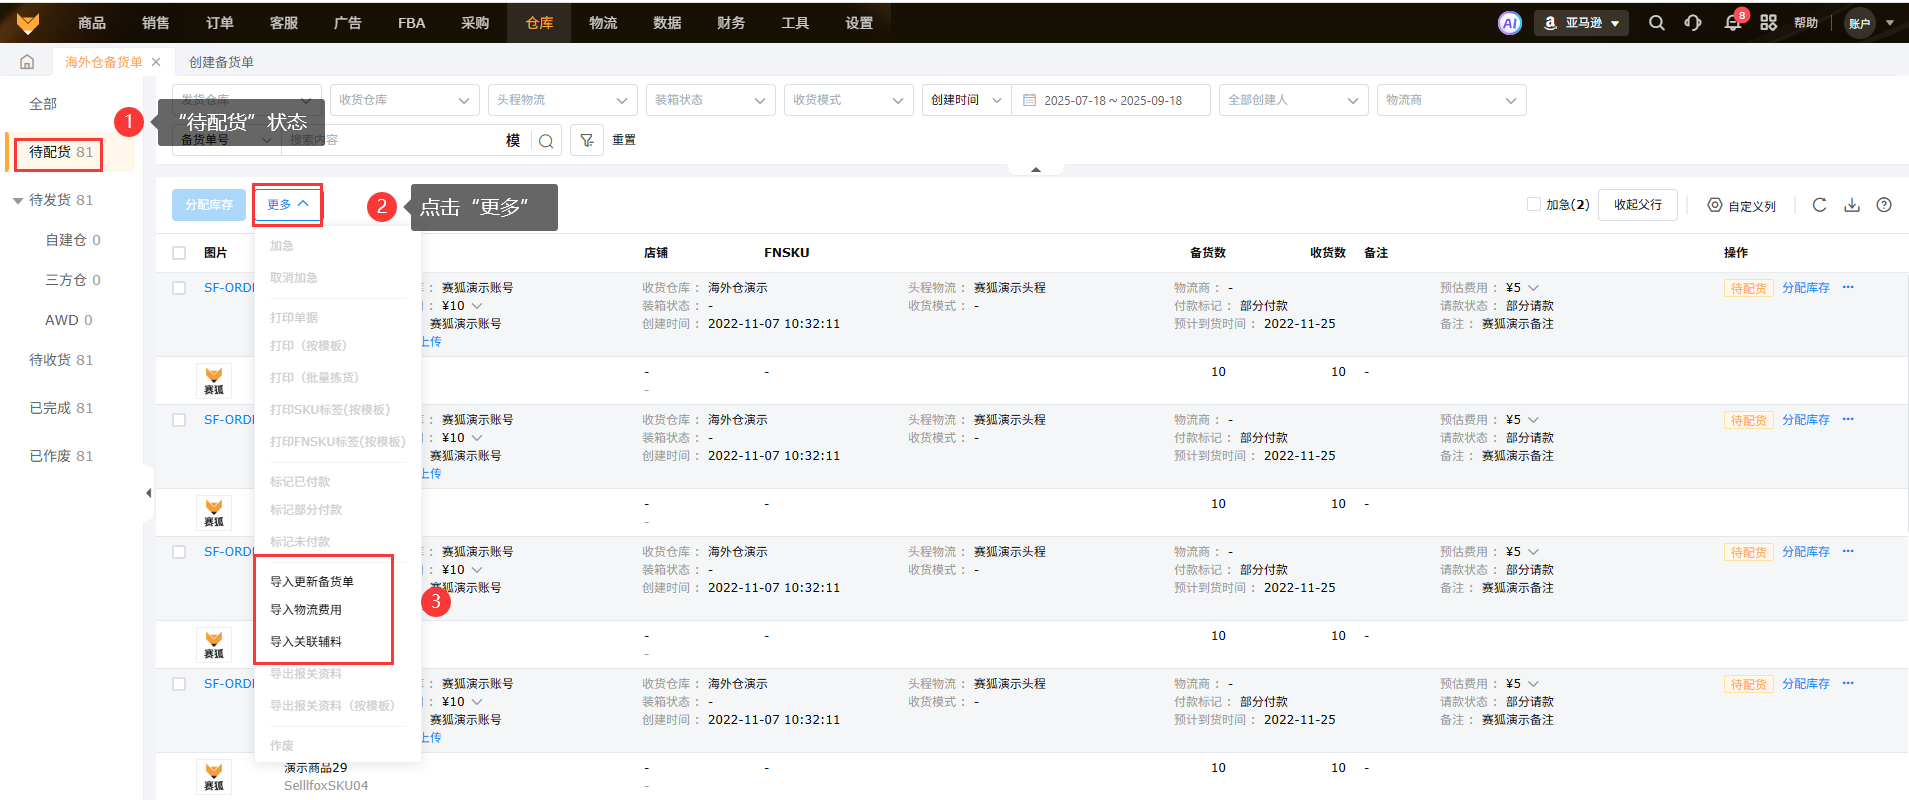
Task: Switch to the 创建备货单 tab
Action: [x=221, y=62]
